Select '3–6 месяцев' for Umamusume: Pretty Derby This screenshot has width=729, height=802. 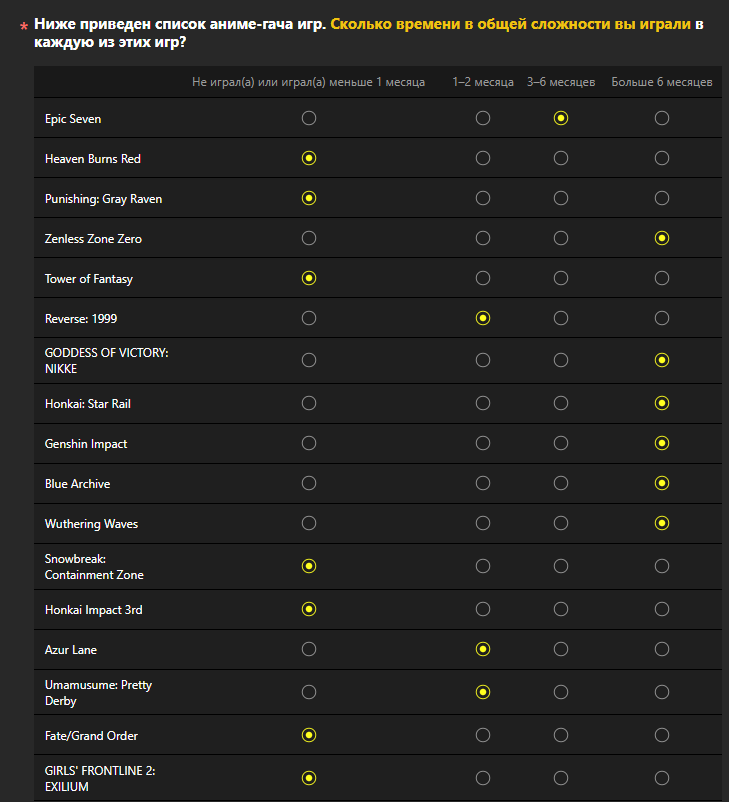(x=561, y=692)
